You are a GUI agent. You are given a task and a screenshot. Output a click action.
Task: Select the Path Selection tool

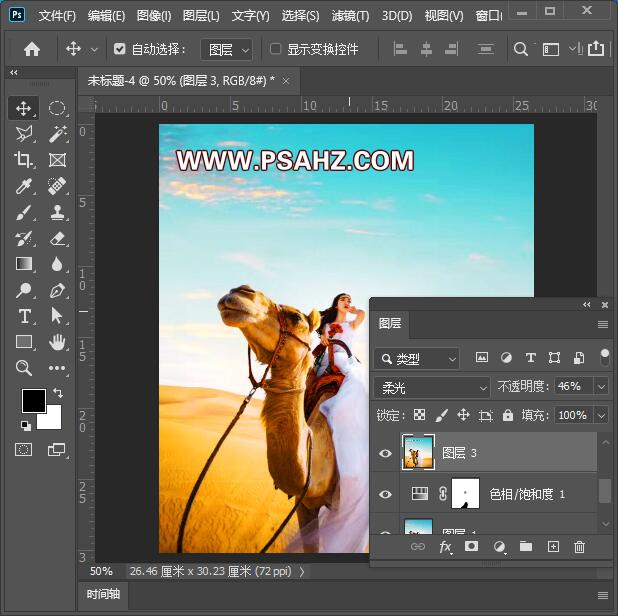click(x=57, y=316)
